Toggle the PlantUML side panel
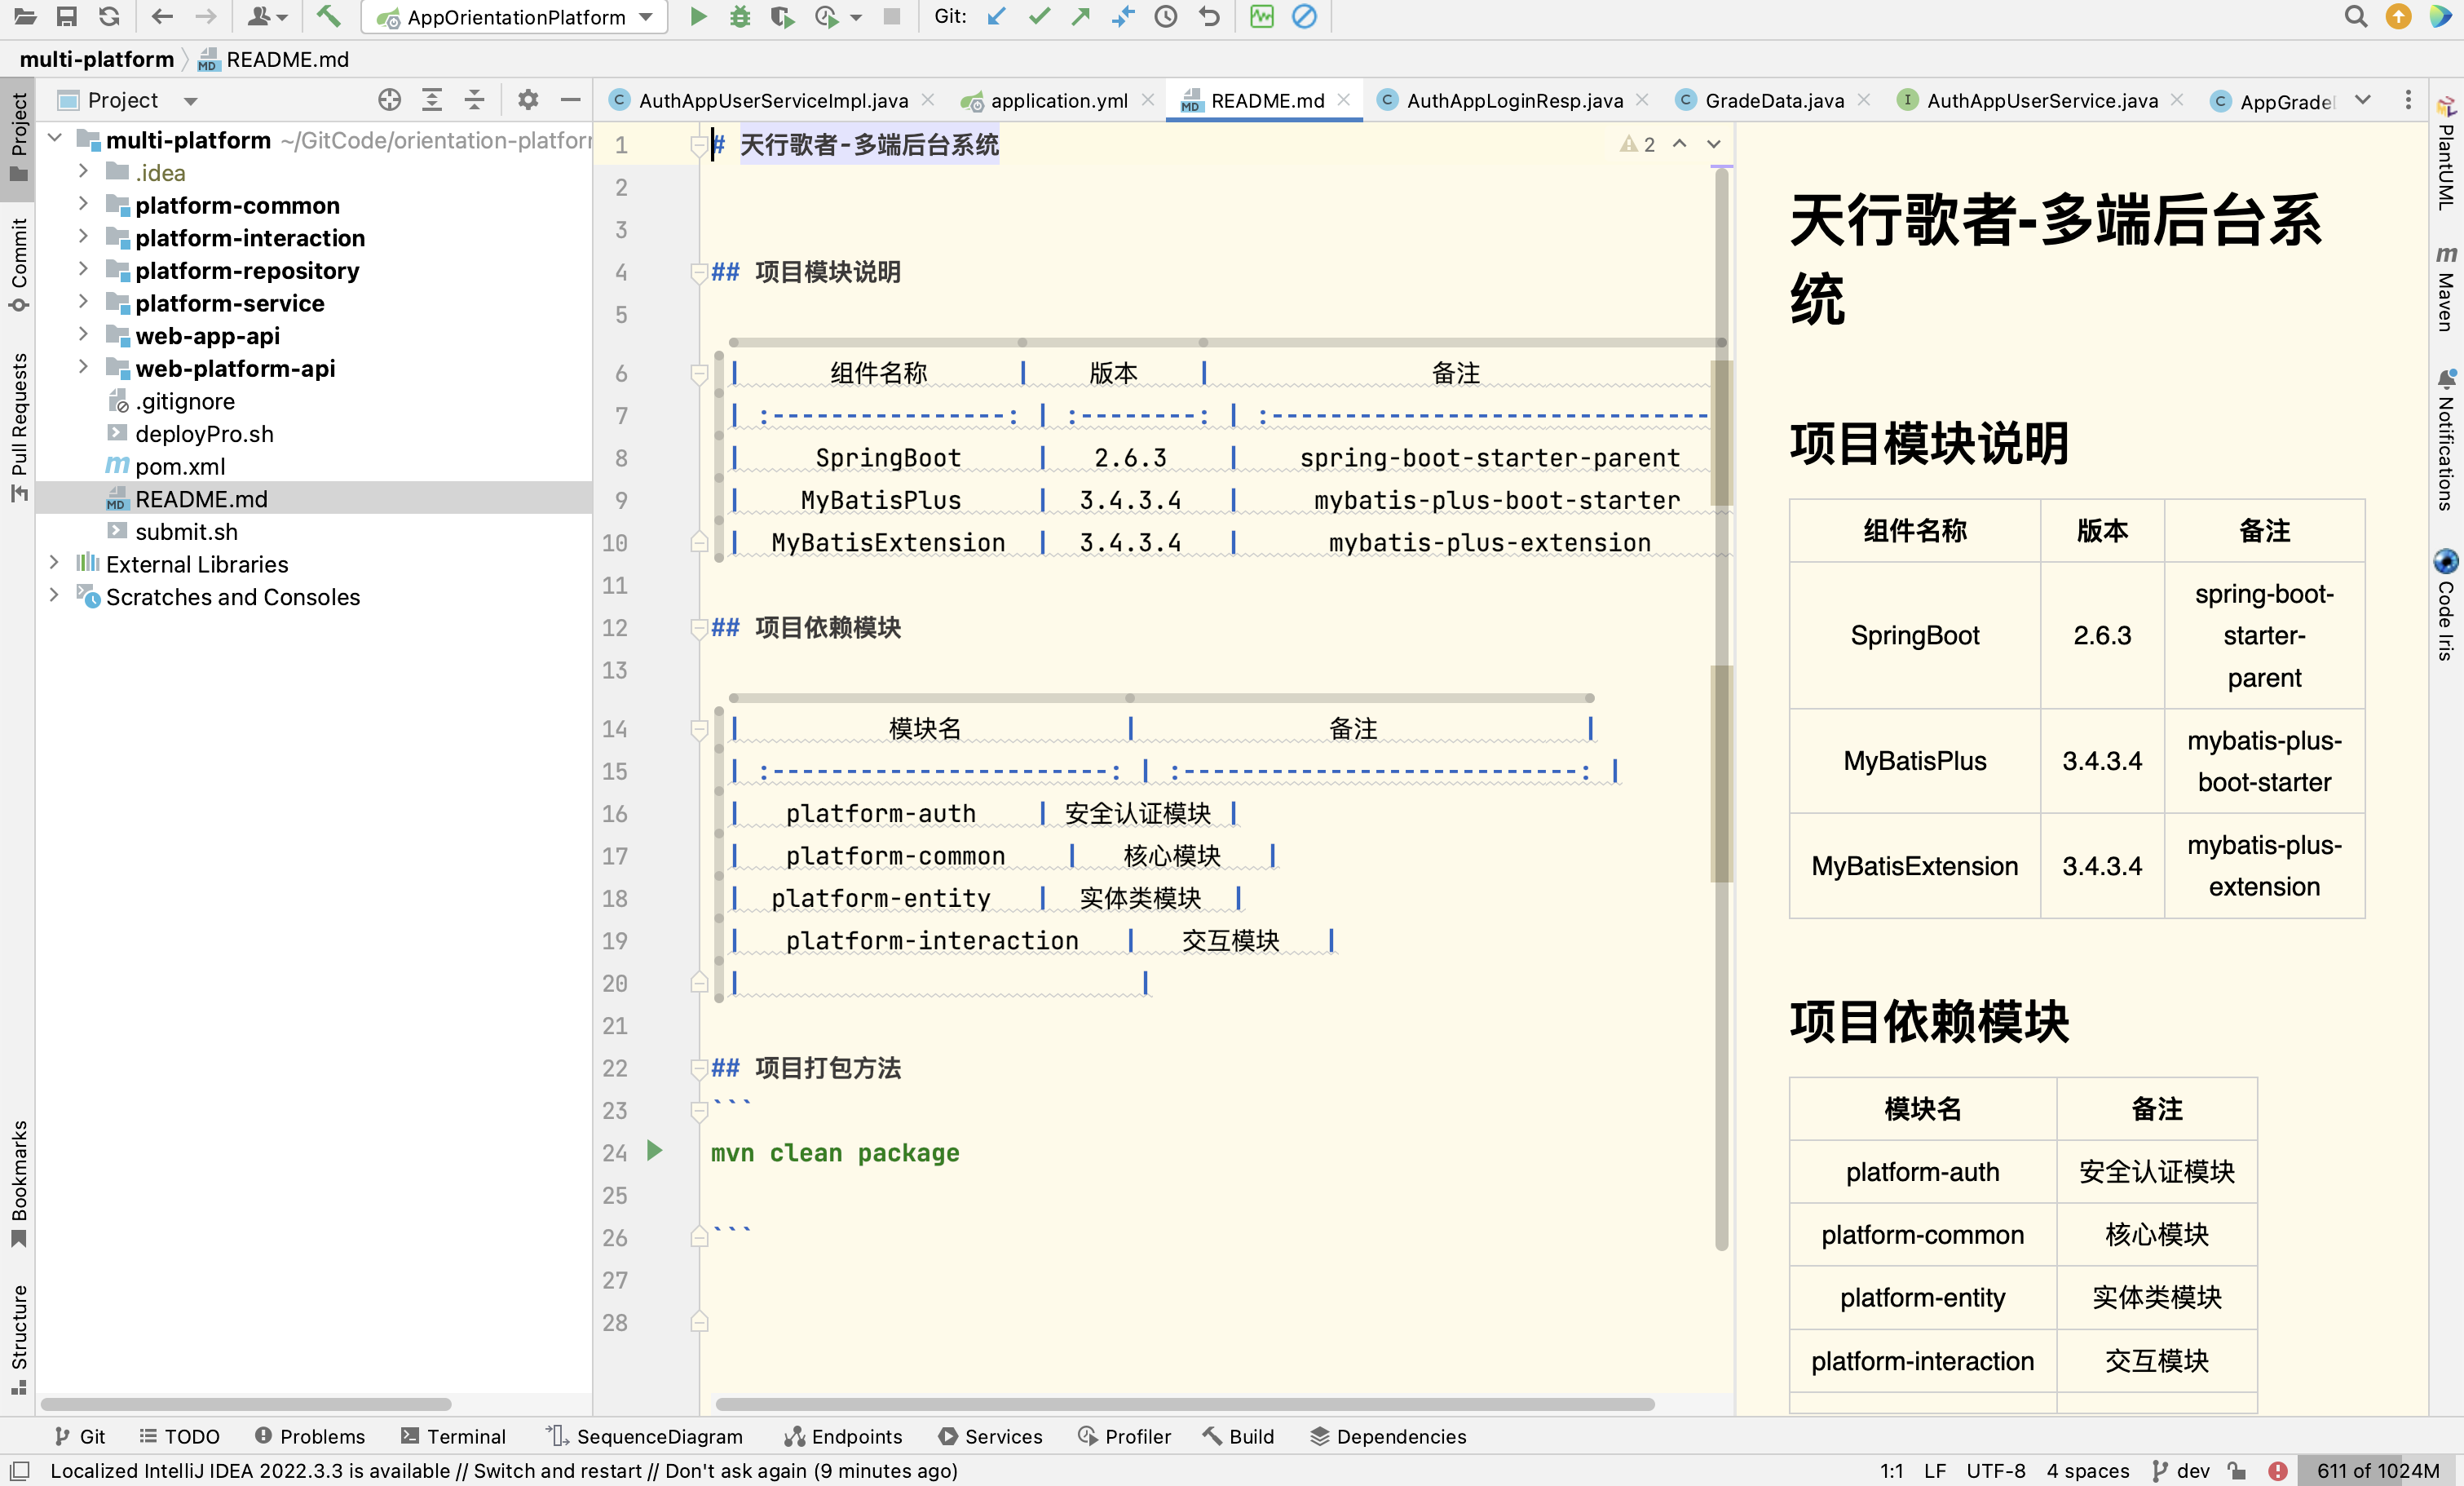Screen dimensions: 2464x1486 pos(2446,153)
